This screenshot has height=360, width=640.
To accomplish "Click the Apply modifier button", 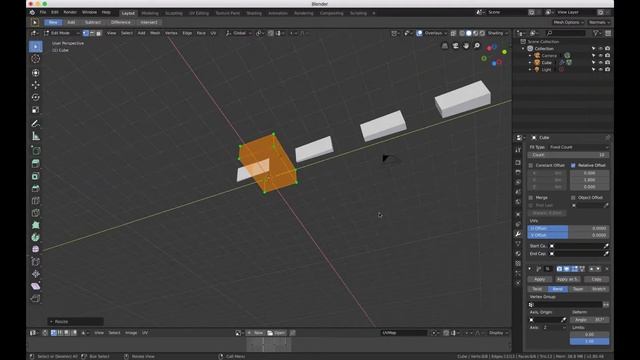I will click(540, 279).
